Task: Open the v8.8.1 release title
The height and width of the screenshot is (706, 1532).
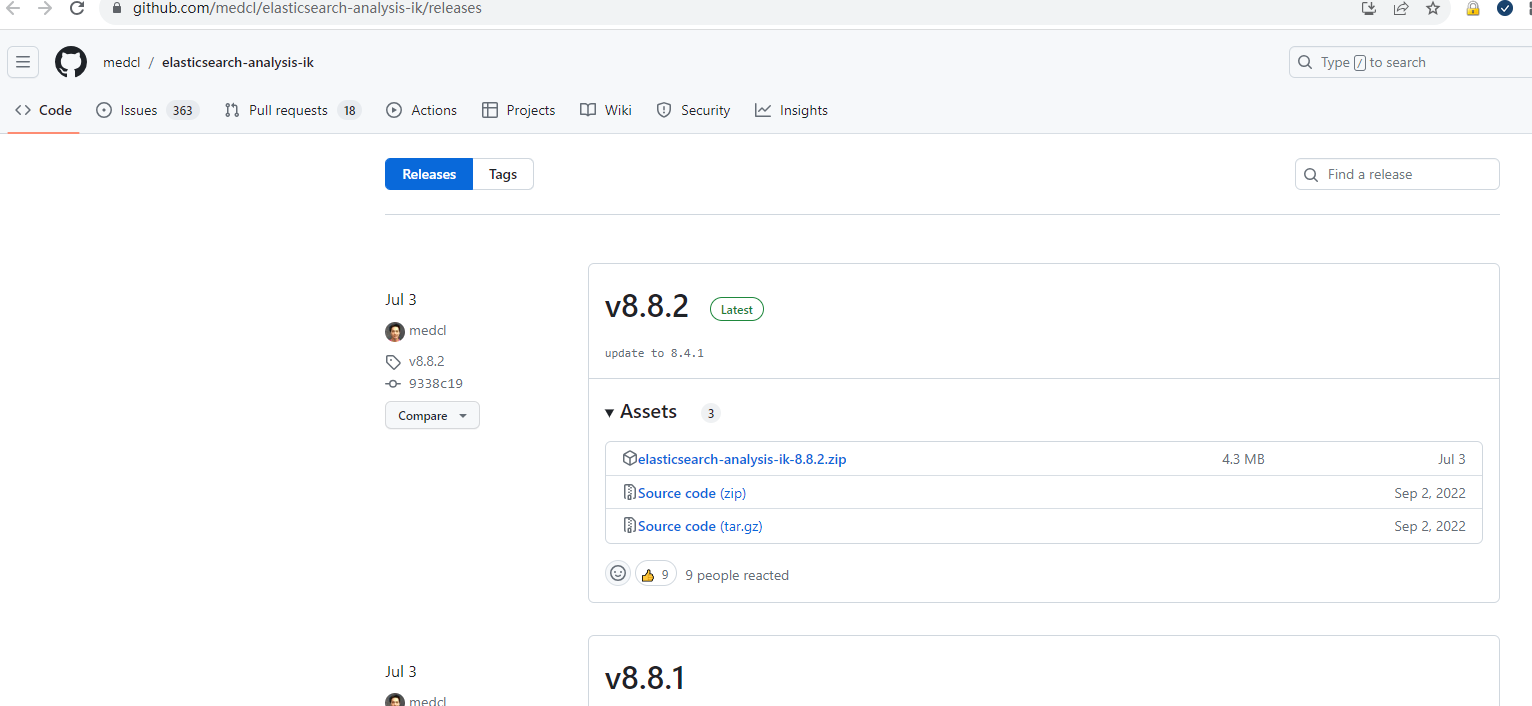Action: click(645, 678)
